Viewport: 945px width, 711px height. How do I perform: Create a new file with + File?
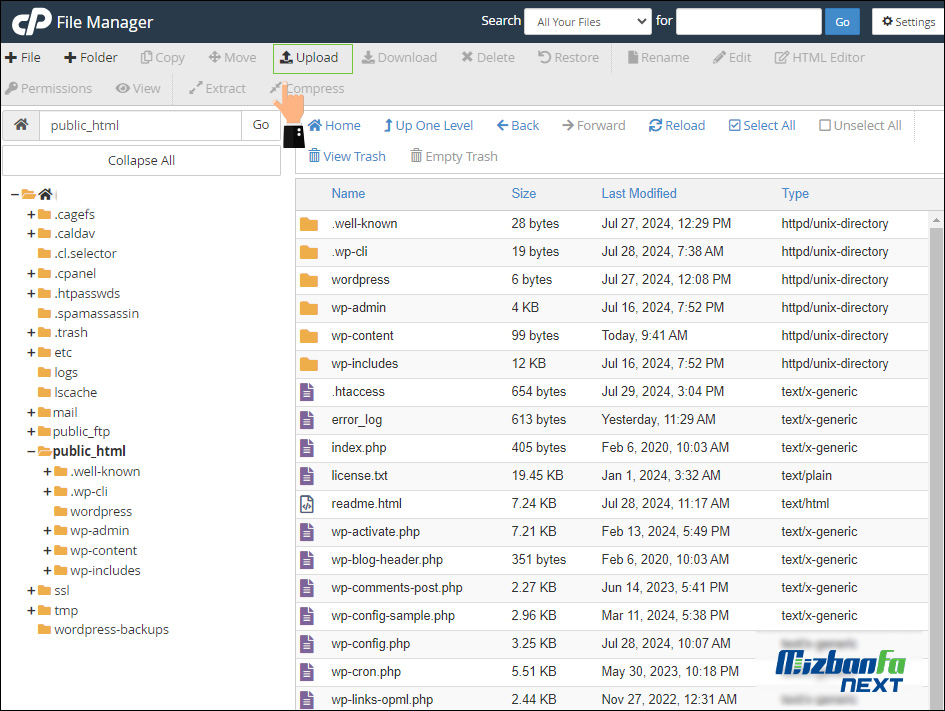pos(23,58)
